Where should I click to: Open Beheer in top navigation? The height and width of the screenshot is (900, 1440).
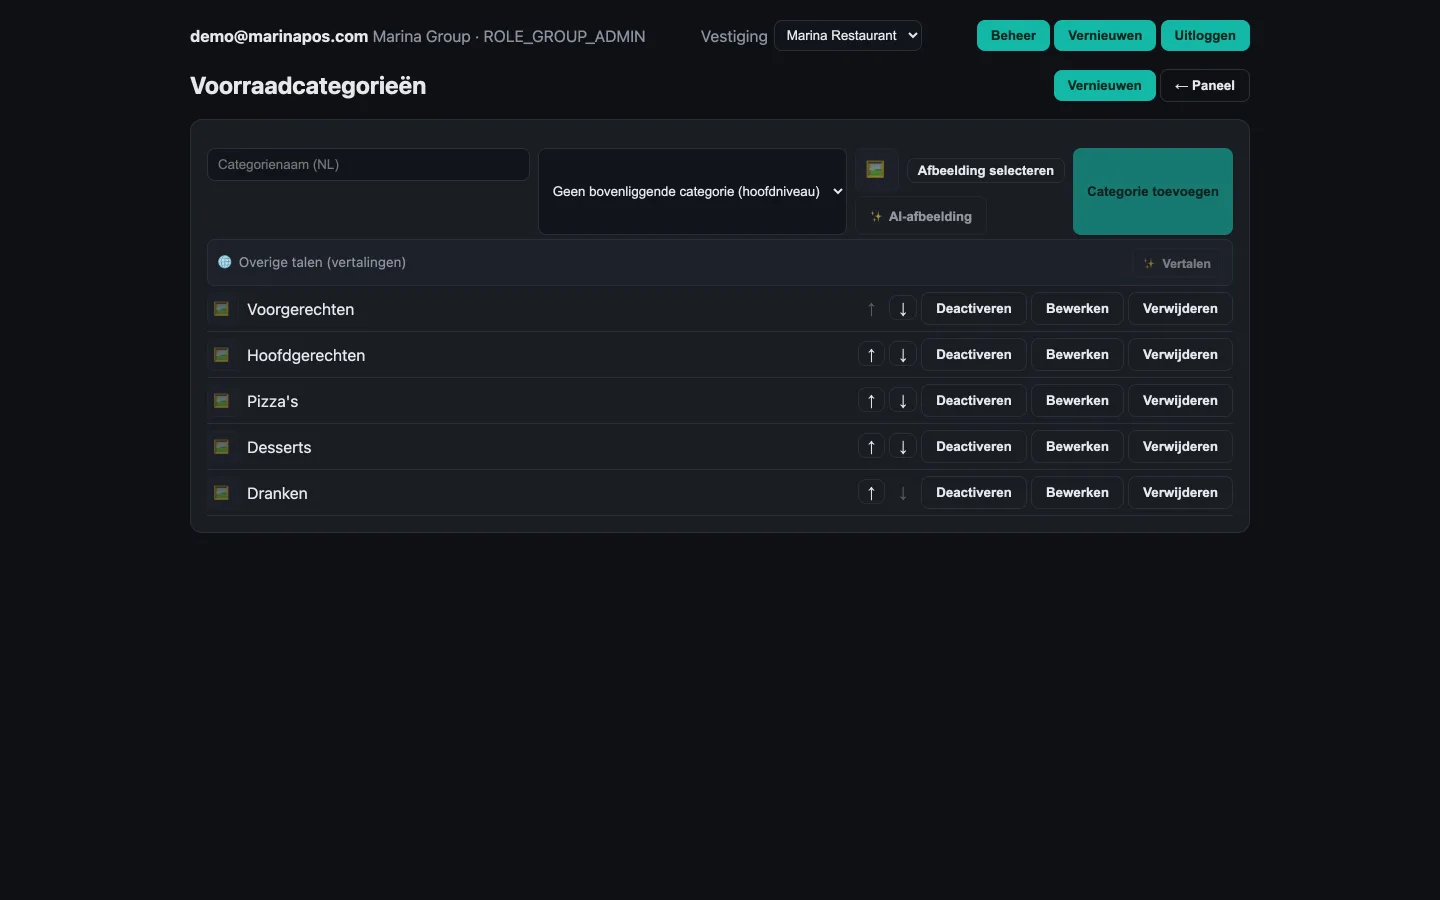[x=1013, y=36]
